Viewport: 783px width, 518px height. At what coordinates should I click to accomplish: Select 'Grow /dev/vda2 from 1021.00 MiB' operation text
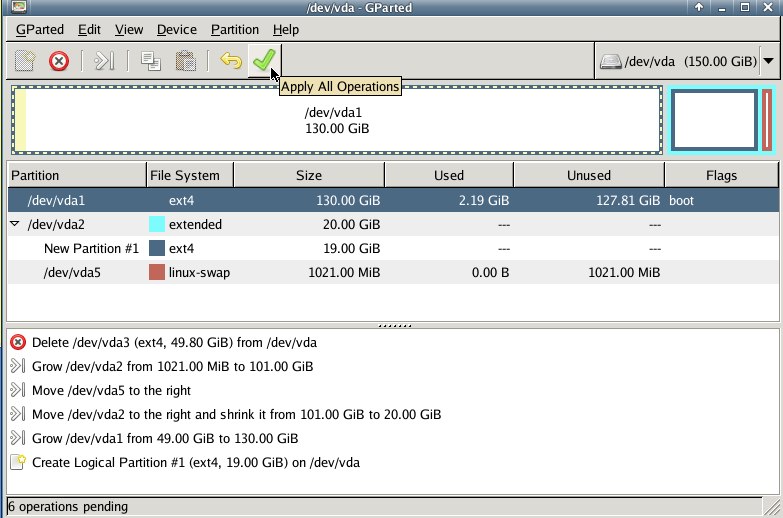[x=172, y=367]
